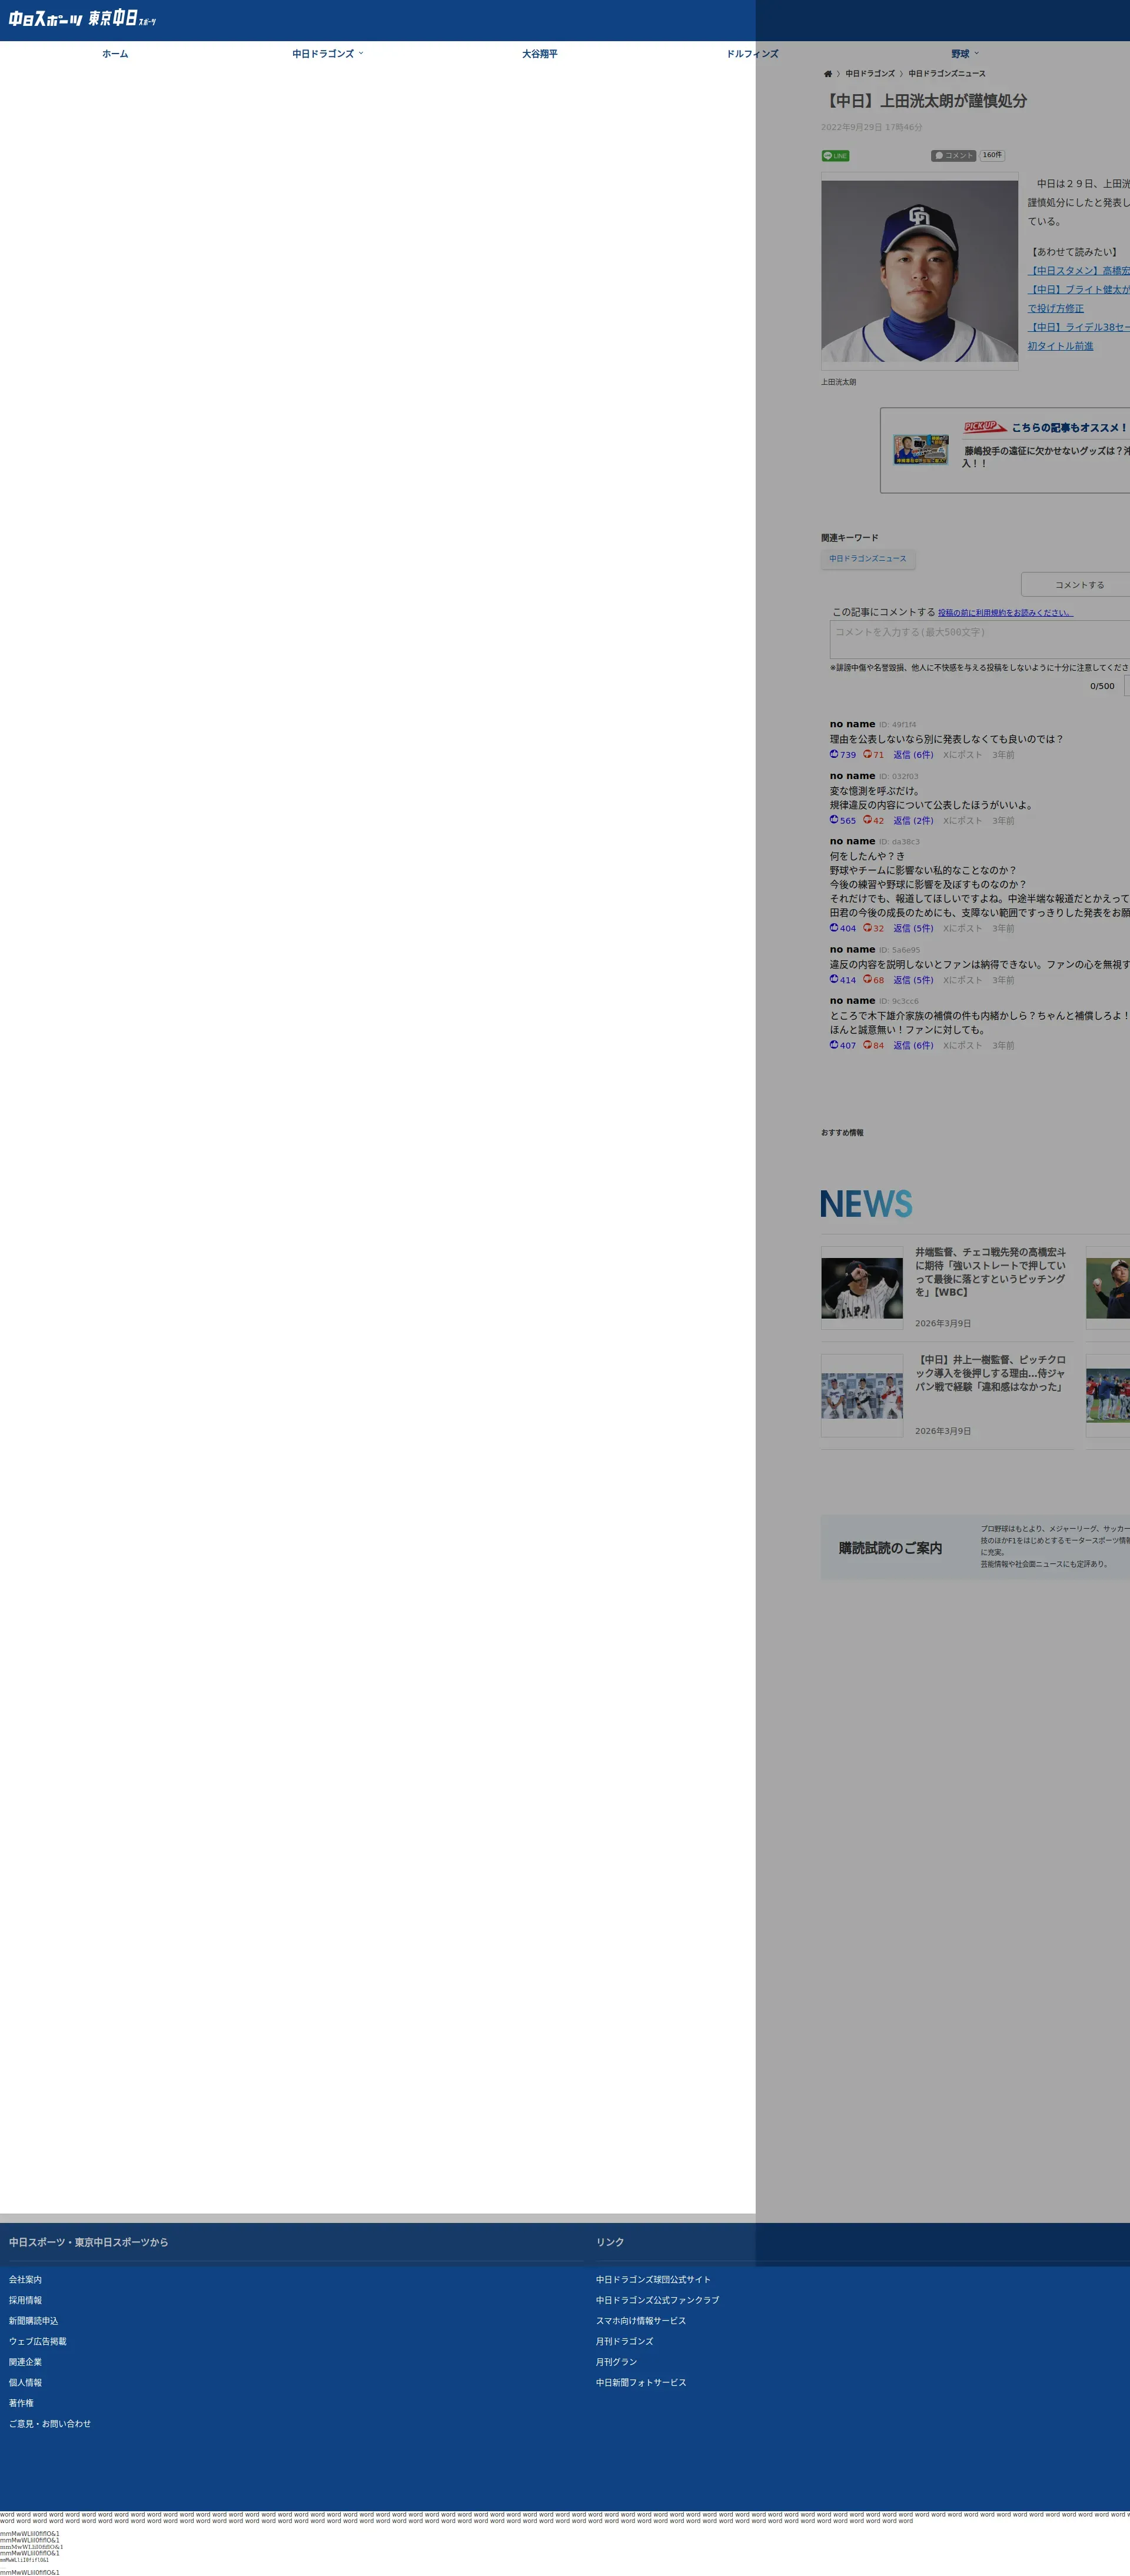Open the 会社案内 footer link

tap(26, 2279)
